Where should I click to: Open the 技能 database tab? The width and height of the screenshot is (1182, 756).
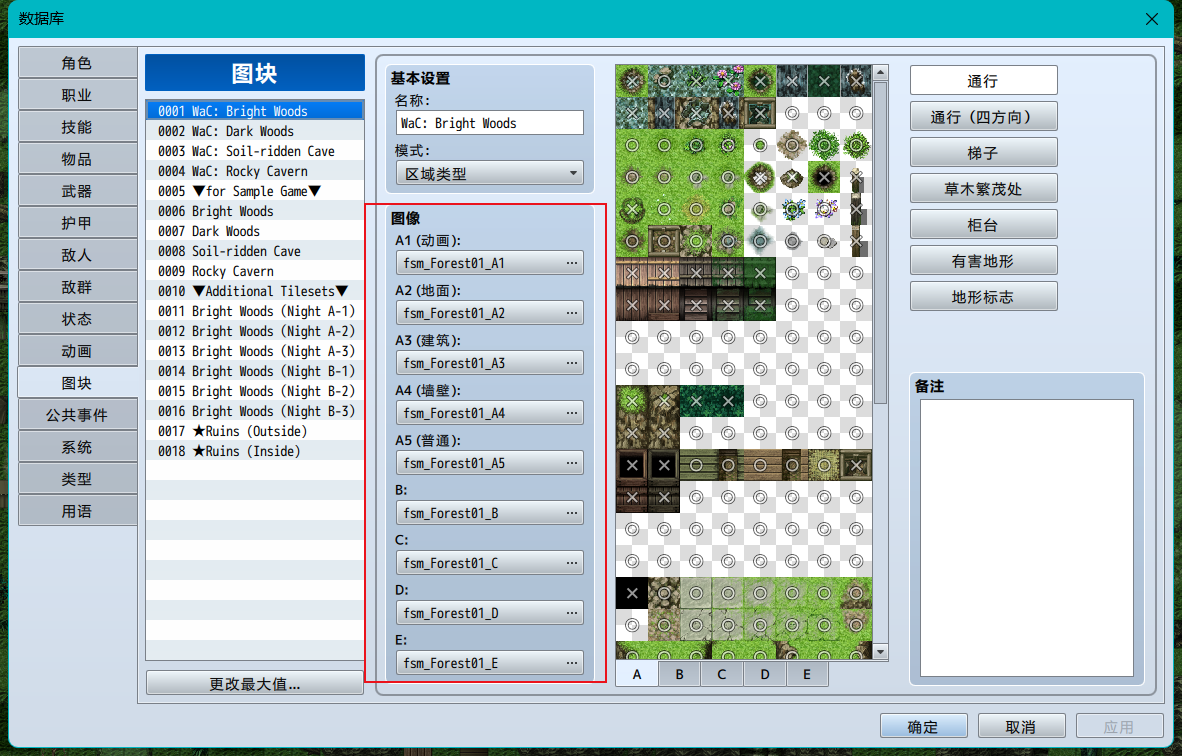77,127
